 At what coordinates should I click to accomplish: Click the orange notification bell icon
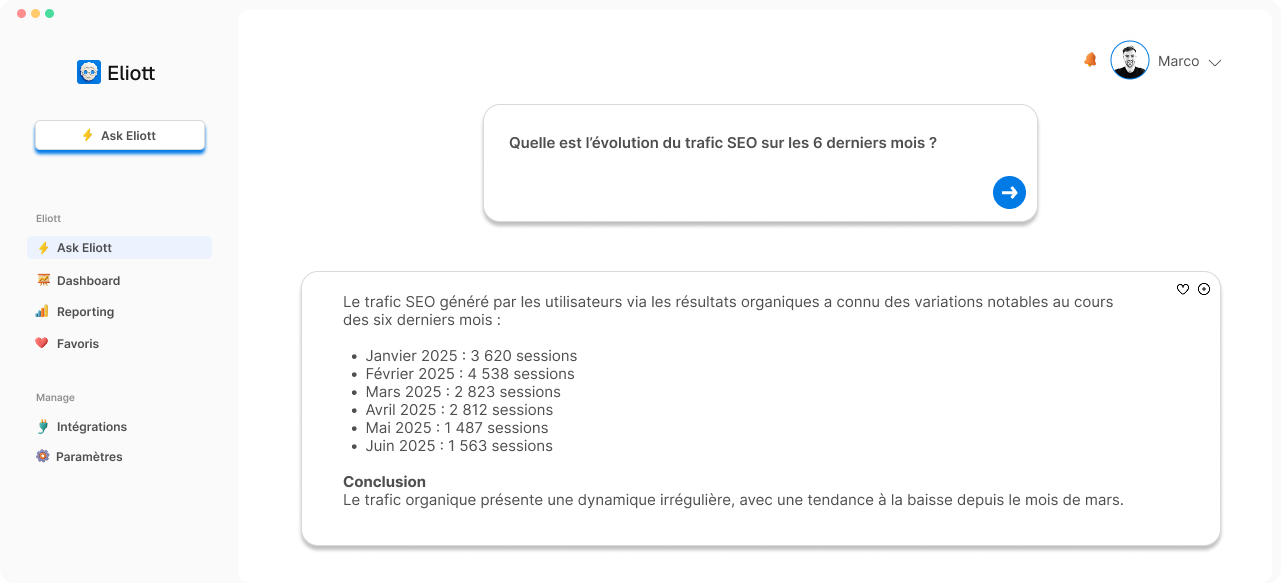(1090, 60)
